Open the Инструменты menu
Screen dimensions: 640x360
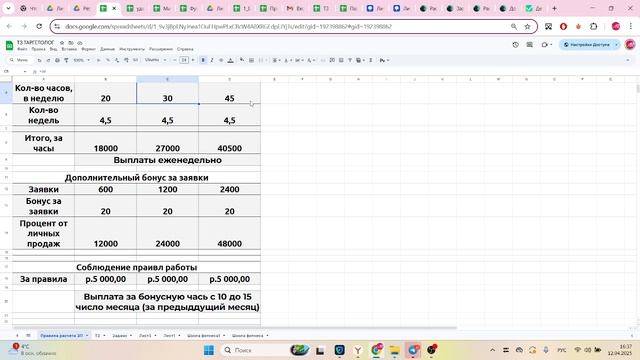pos(132,49)
